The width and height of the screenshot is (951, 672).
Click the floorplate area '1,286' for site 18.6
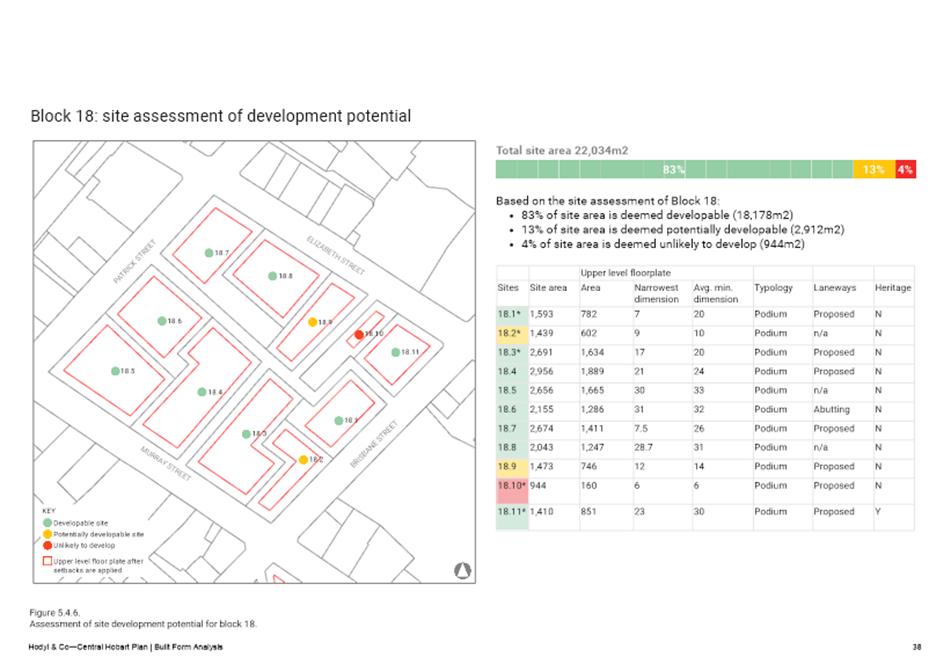point(593,409)
